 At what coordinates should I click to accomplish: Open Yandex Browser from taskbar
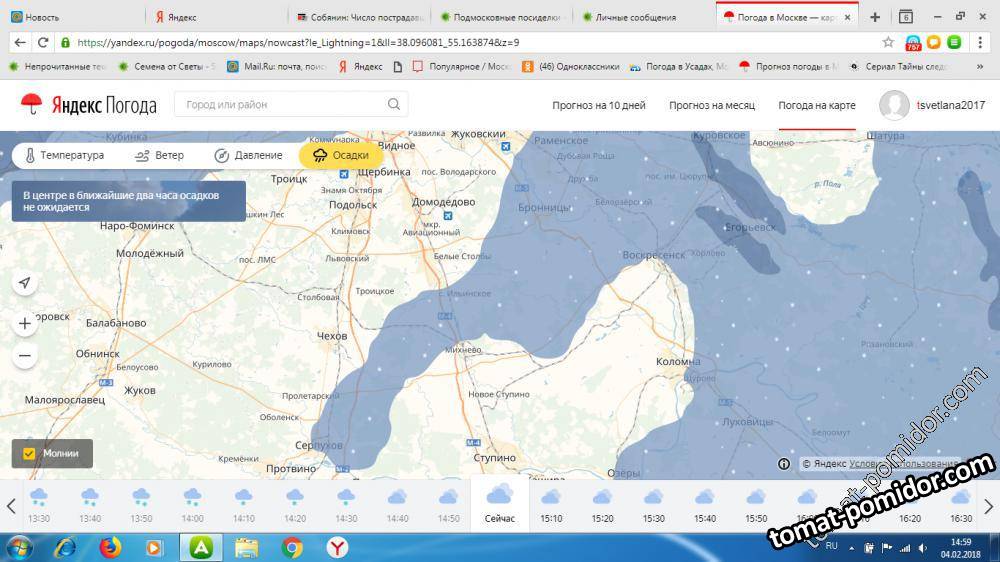(x=337, y=548)
